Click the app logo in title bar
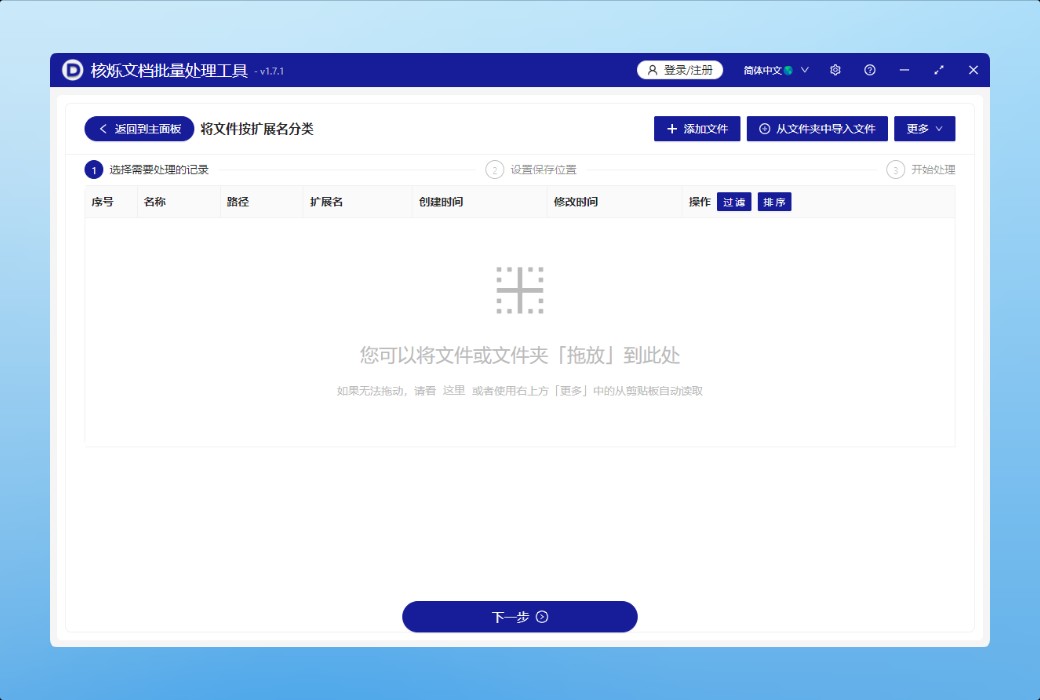This screenshot has width=1040, height=700. click(x=73, y=70)
